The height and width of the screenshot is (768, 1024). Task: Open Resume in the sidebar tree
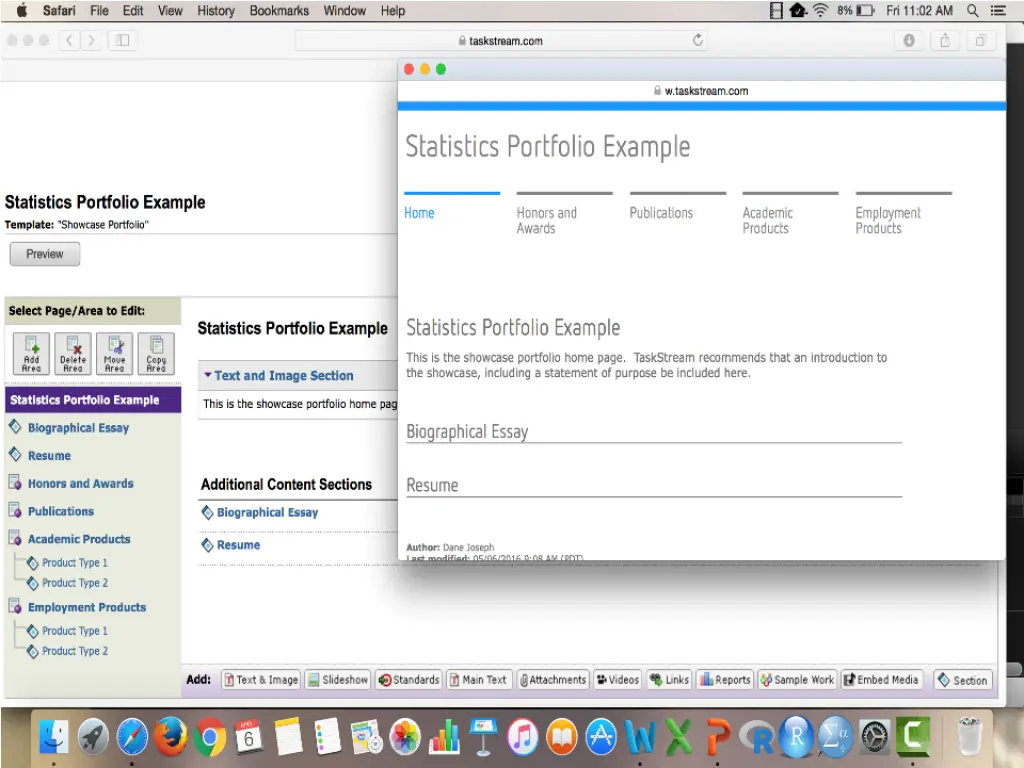(x=49, y=456)
